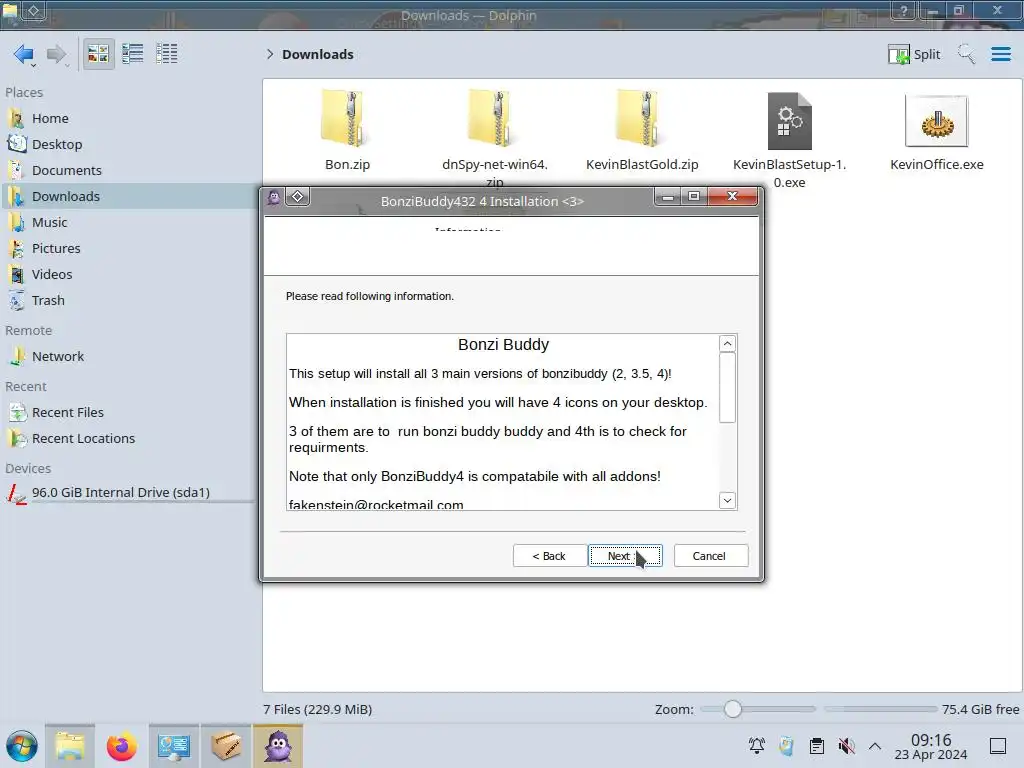1024x768 pixels.
Task: Click Next in BonziBuddy installer
Action: pos(625,556)
